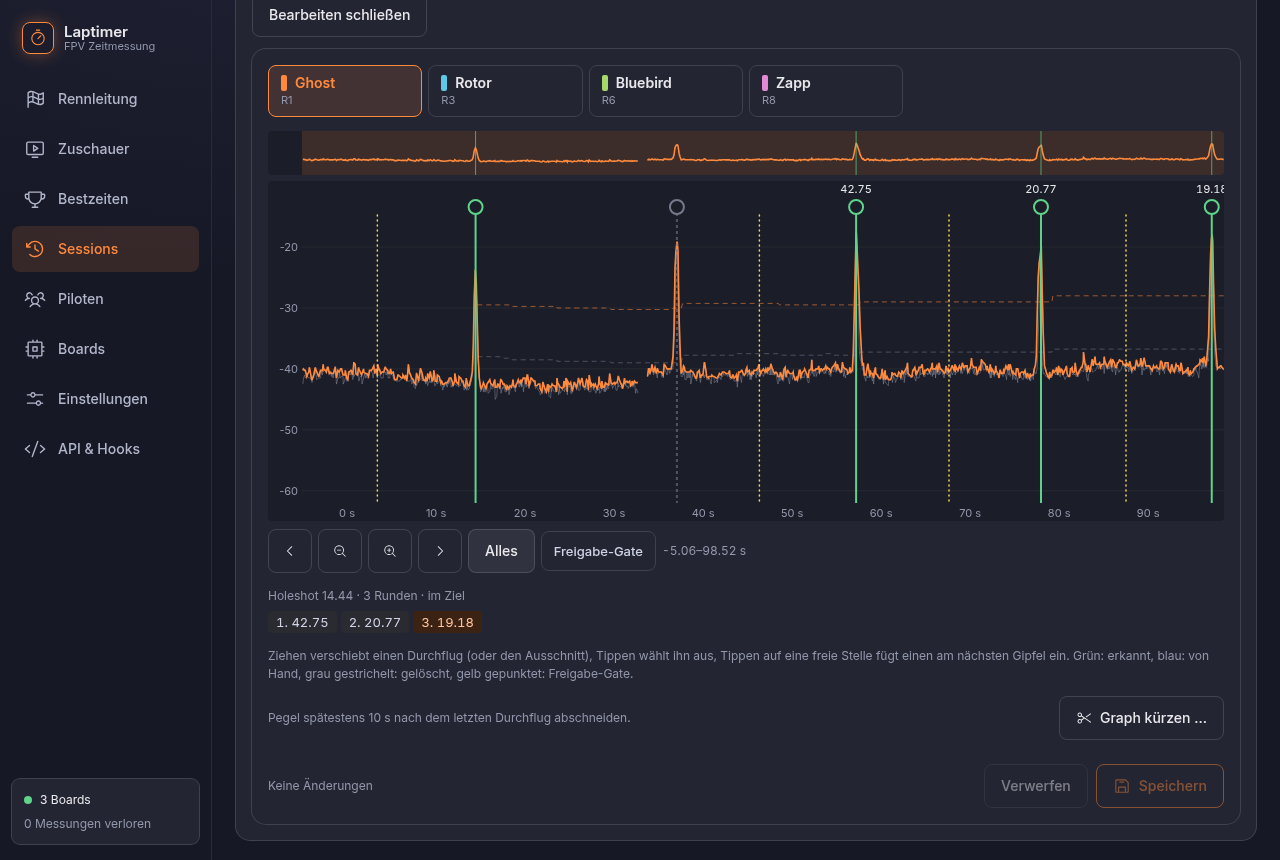Image resolution: width=1280 pixels, height=860 pixels.
Task: Click the 3 Boards status text
Action: (x=65, y=800)
